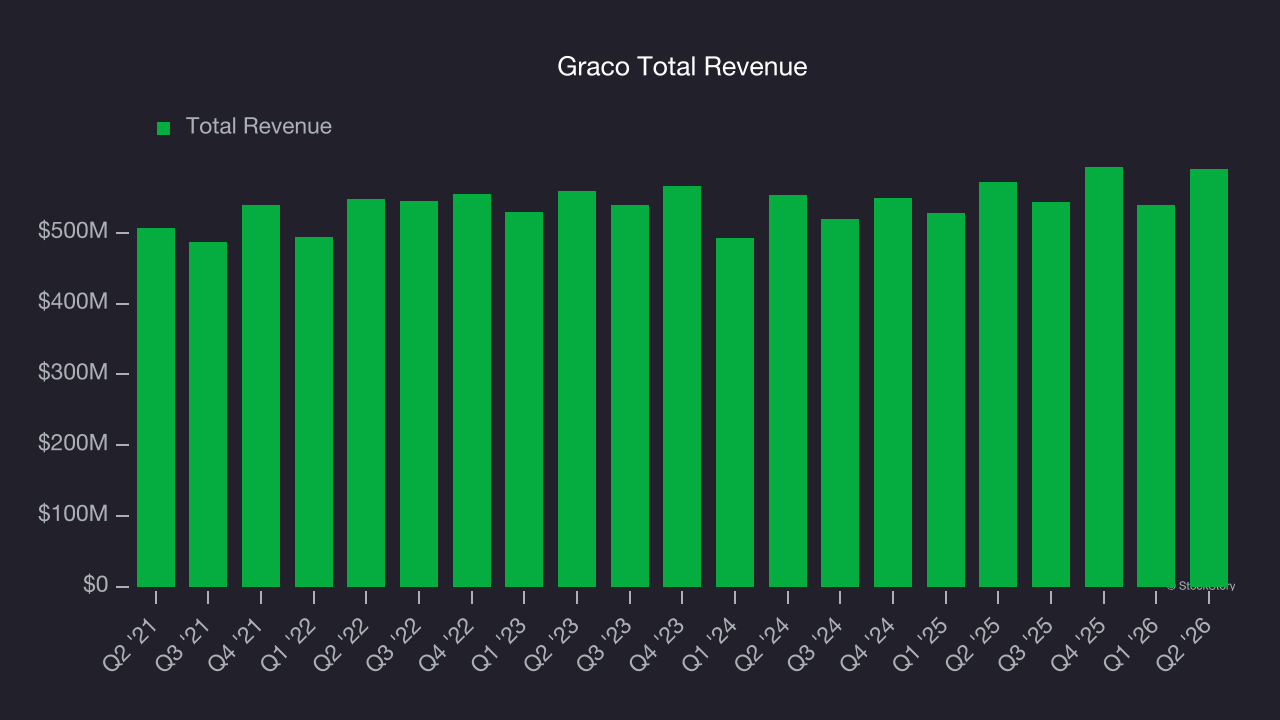The image size is (1280, 720).
Task: Pick the "$300M" y-axis label
Action: tap(73, 373)
